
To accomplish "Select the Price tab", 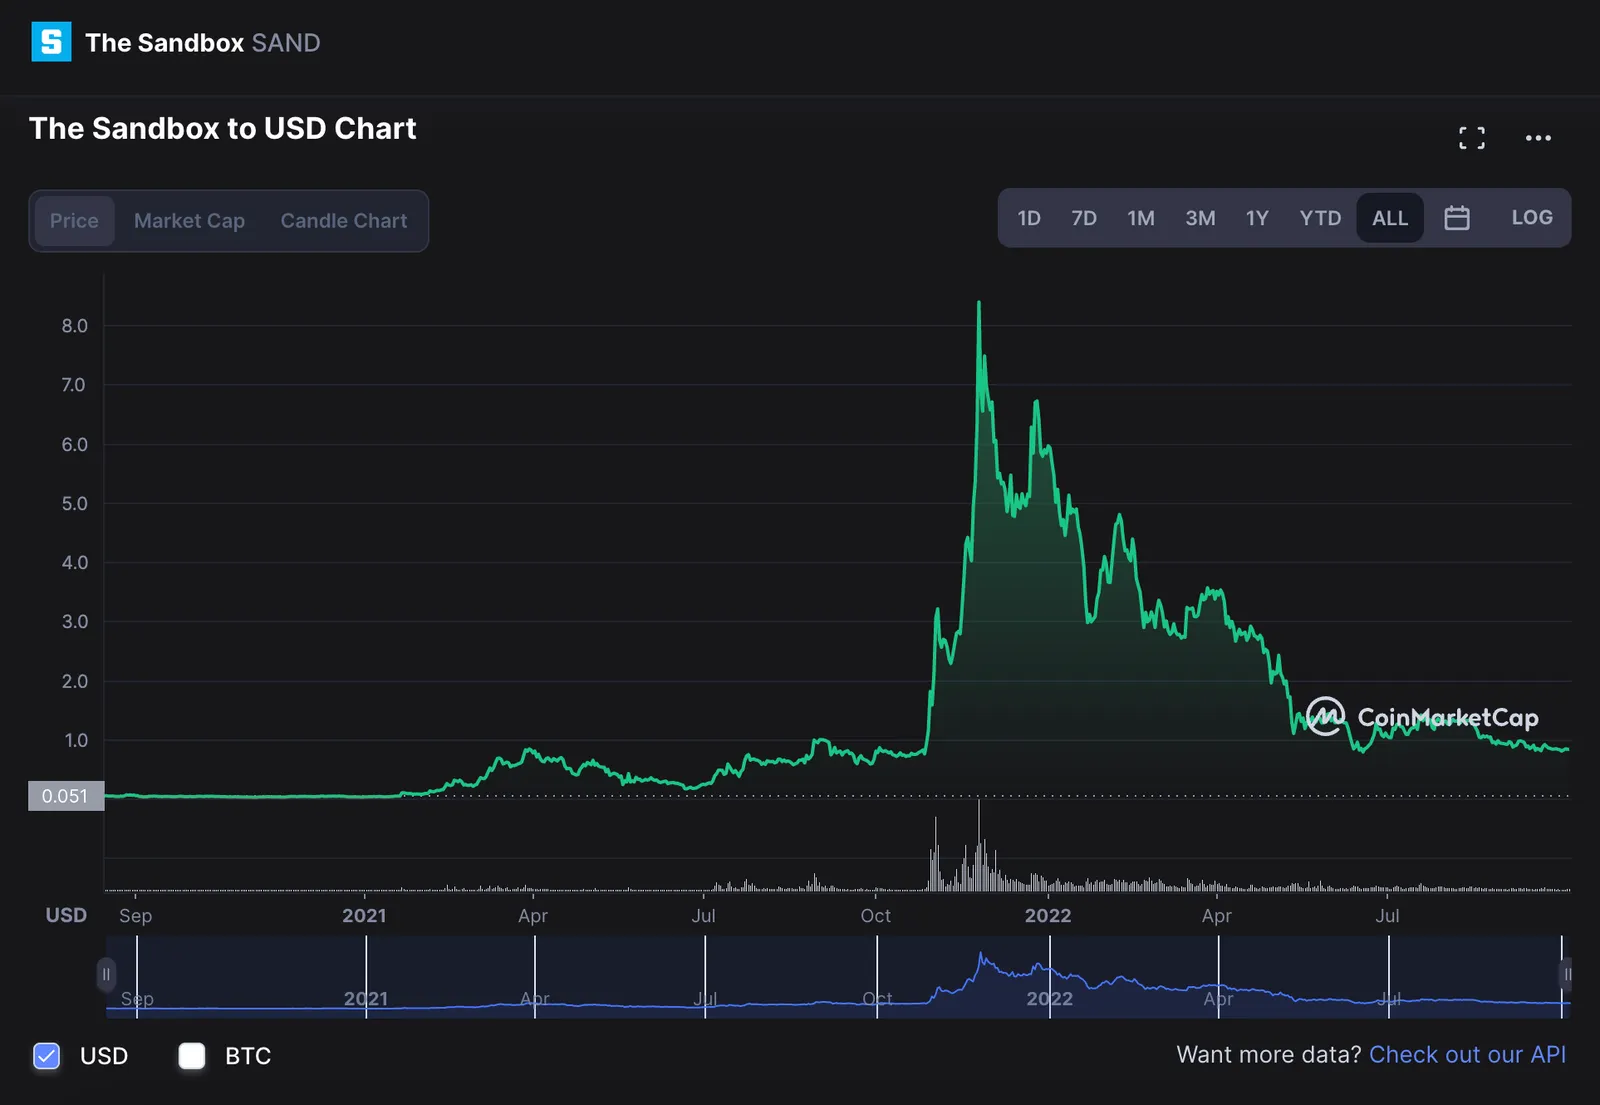I will pyautogui.click(x=74, y=221).
